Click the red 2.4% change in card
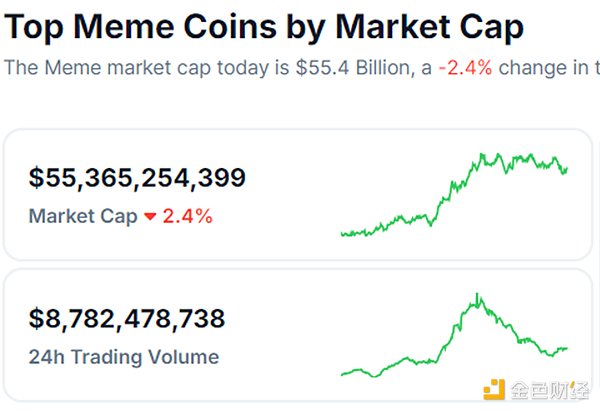Image resolution: width=600 pixels, height=411 pixels. [187, 216]
